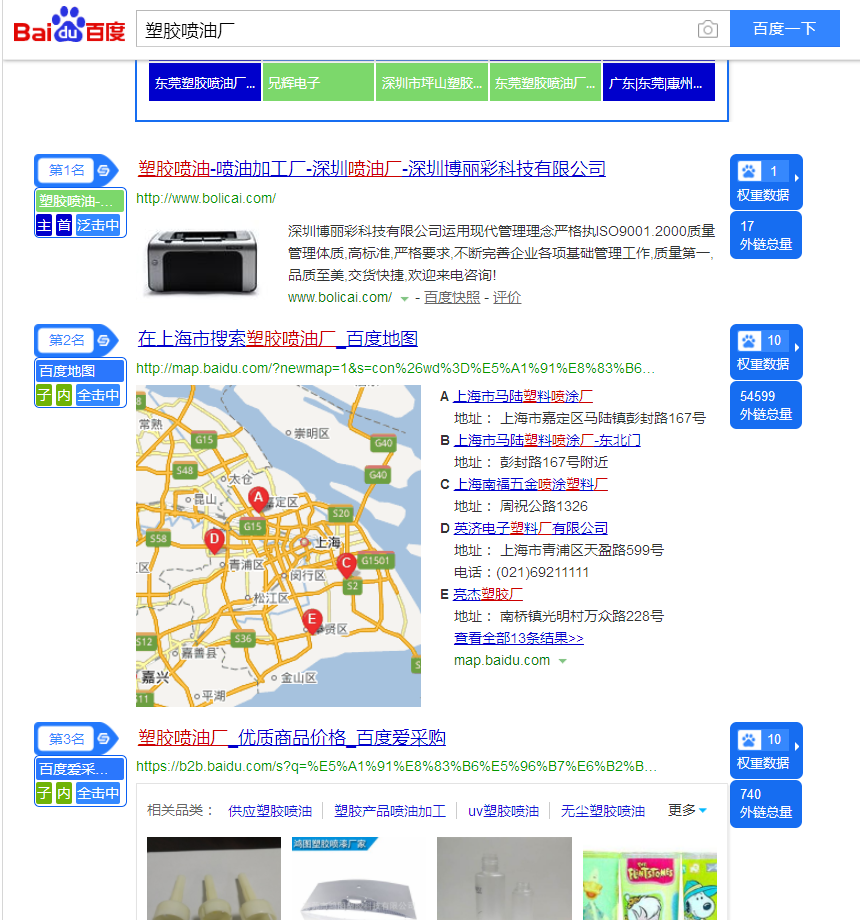The width and height of the screenshot is (860, 920).
Task: Click the 740 外链总量 backlink box
Action: (766, 803)
